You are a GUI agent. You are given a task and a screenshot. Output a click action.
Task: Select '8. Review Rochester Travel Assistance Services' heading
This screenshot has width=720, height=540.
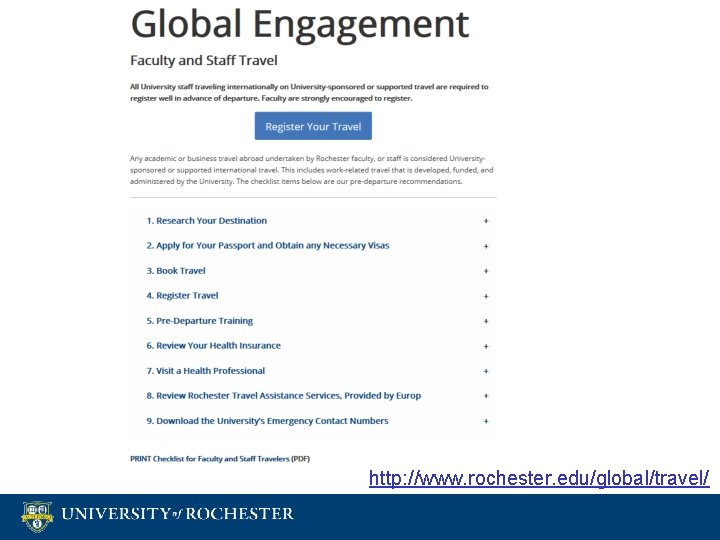point(284,395)
